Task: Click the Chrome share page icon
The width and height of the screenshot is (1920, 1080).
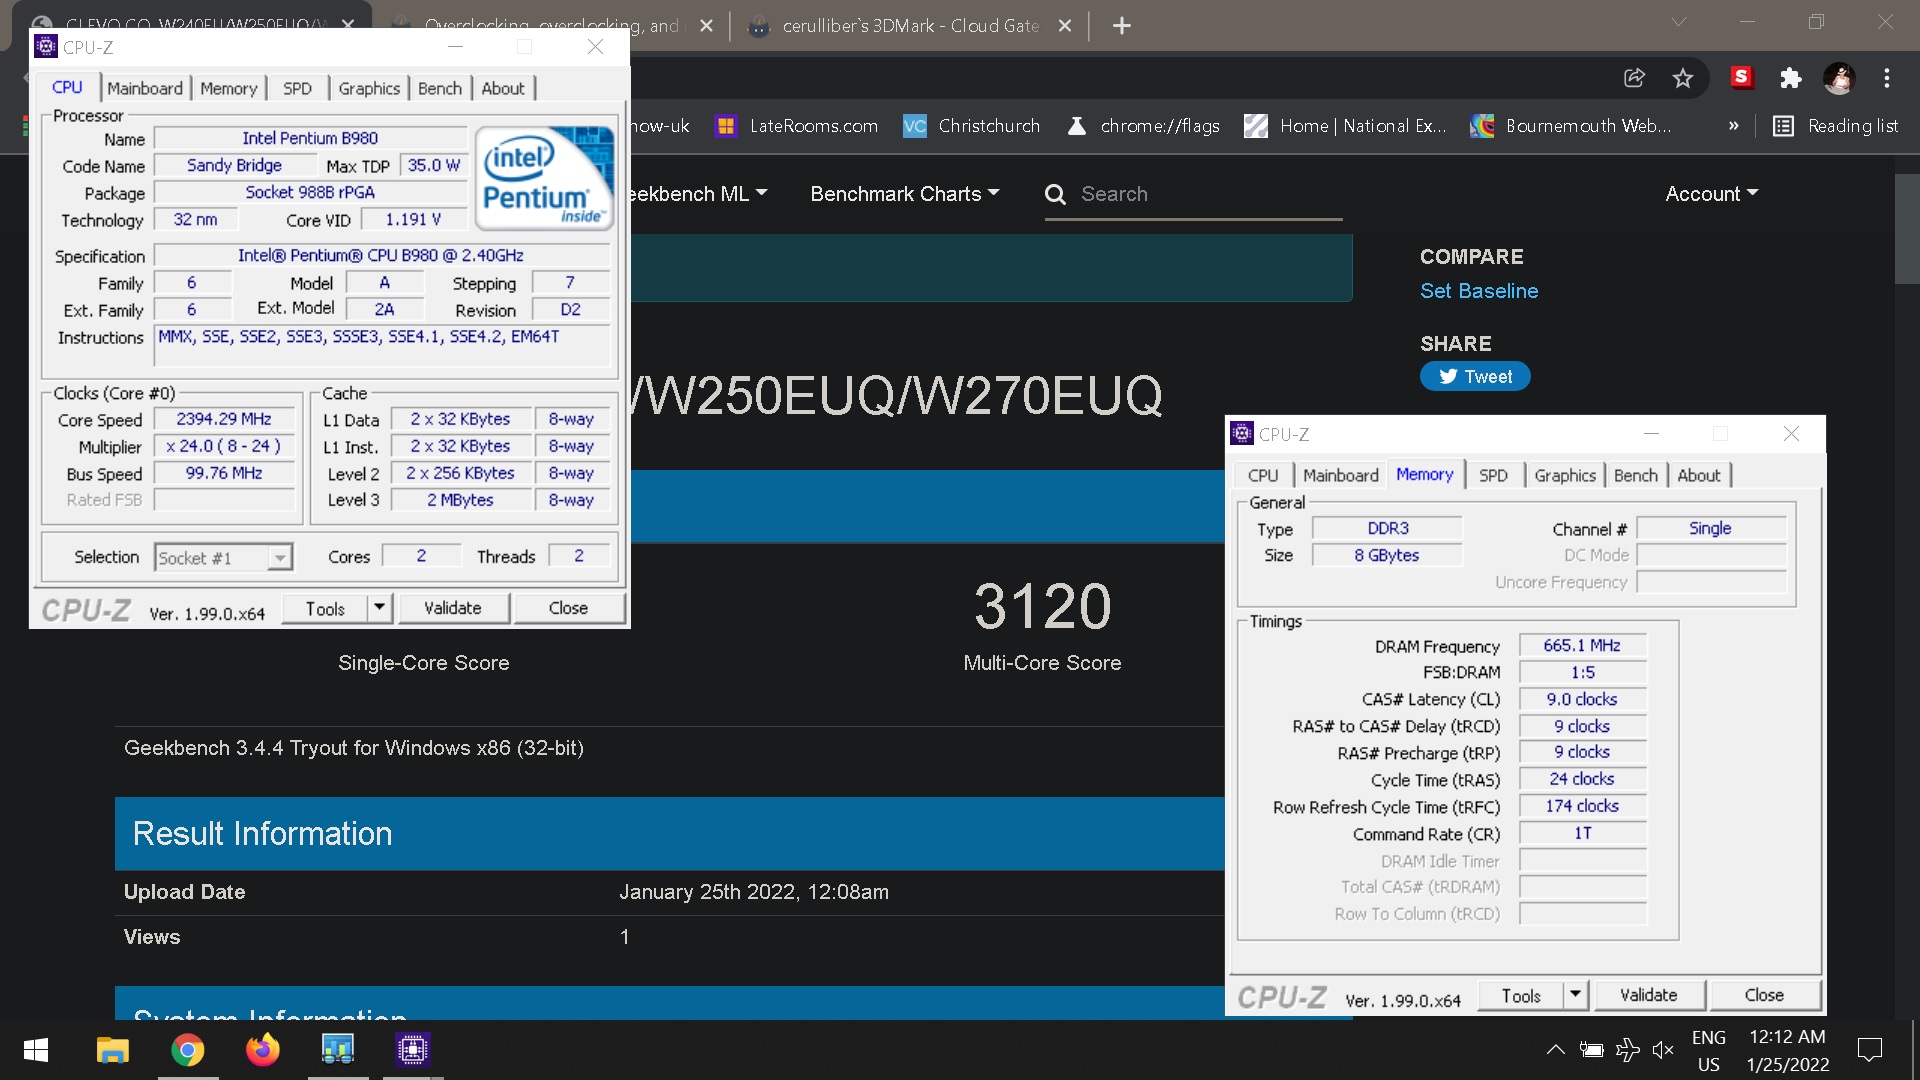Action: 1634,78
